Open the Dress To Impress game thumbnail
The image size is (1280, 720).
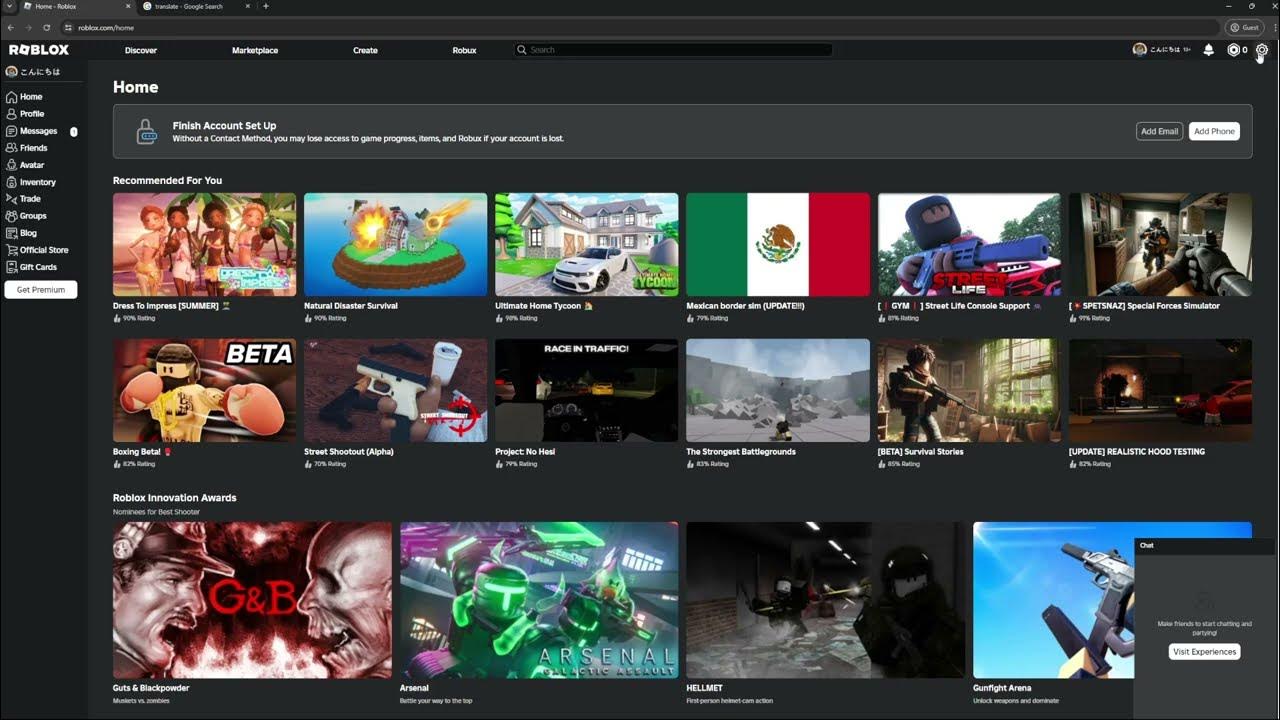pos(204,245)
